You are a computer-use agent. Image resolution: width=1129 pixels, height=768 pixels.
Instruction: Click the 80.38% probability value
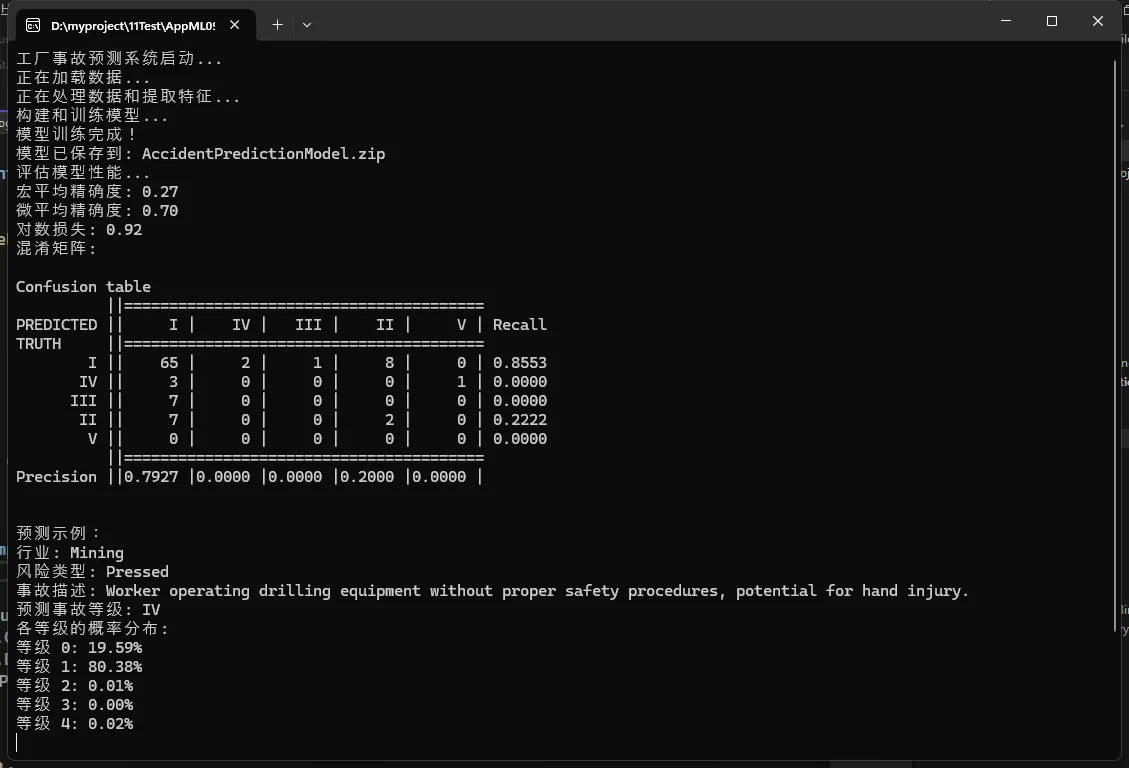[x=115, y=667]
